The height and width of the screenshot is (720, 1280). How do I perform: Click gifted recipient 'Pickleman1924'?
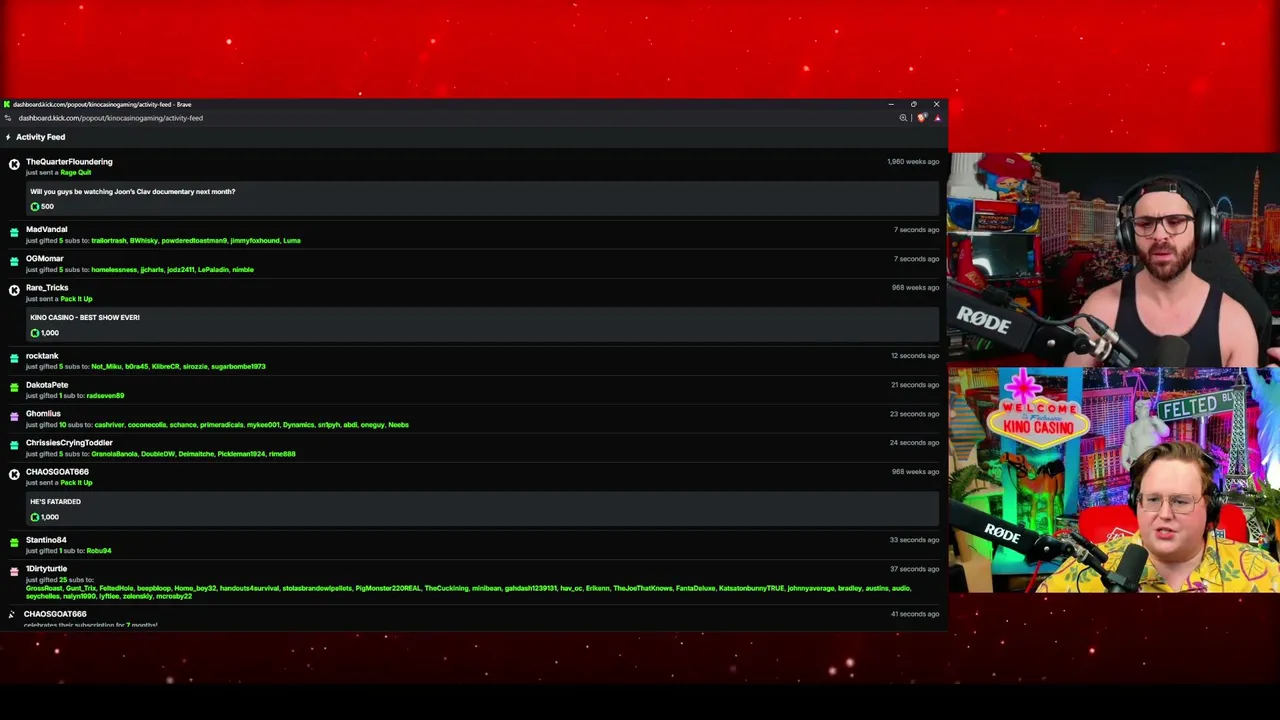click(x=242, y=454)
